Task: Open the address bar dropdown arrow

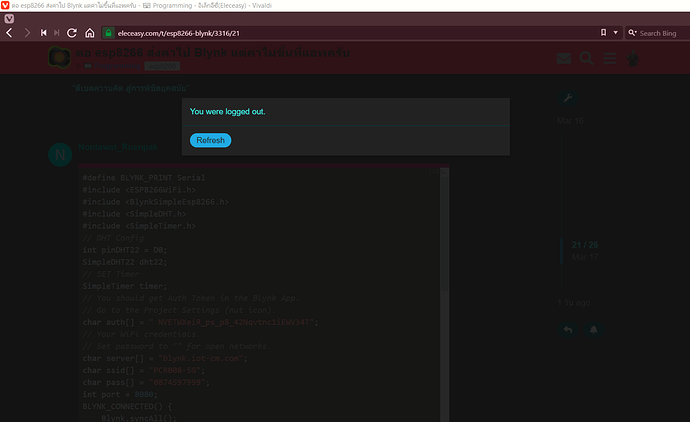Action: (x=616, y=33)
